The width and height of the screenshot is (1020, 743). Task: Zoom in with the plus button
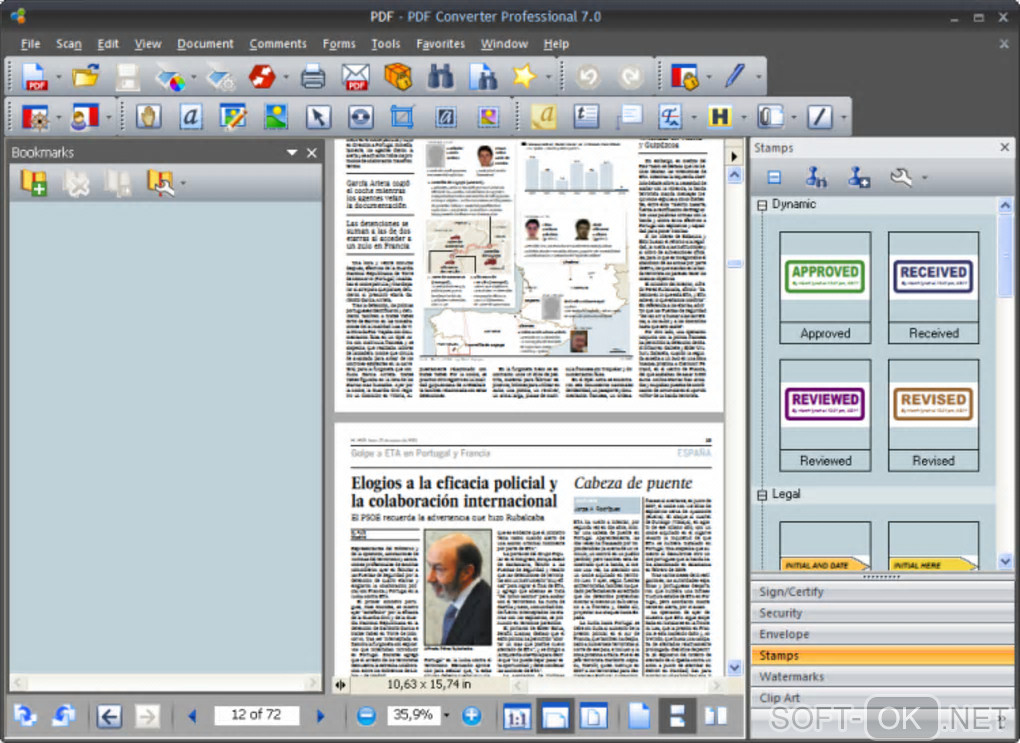click(x=472, y=716)
